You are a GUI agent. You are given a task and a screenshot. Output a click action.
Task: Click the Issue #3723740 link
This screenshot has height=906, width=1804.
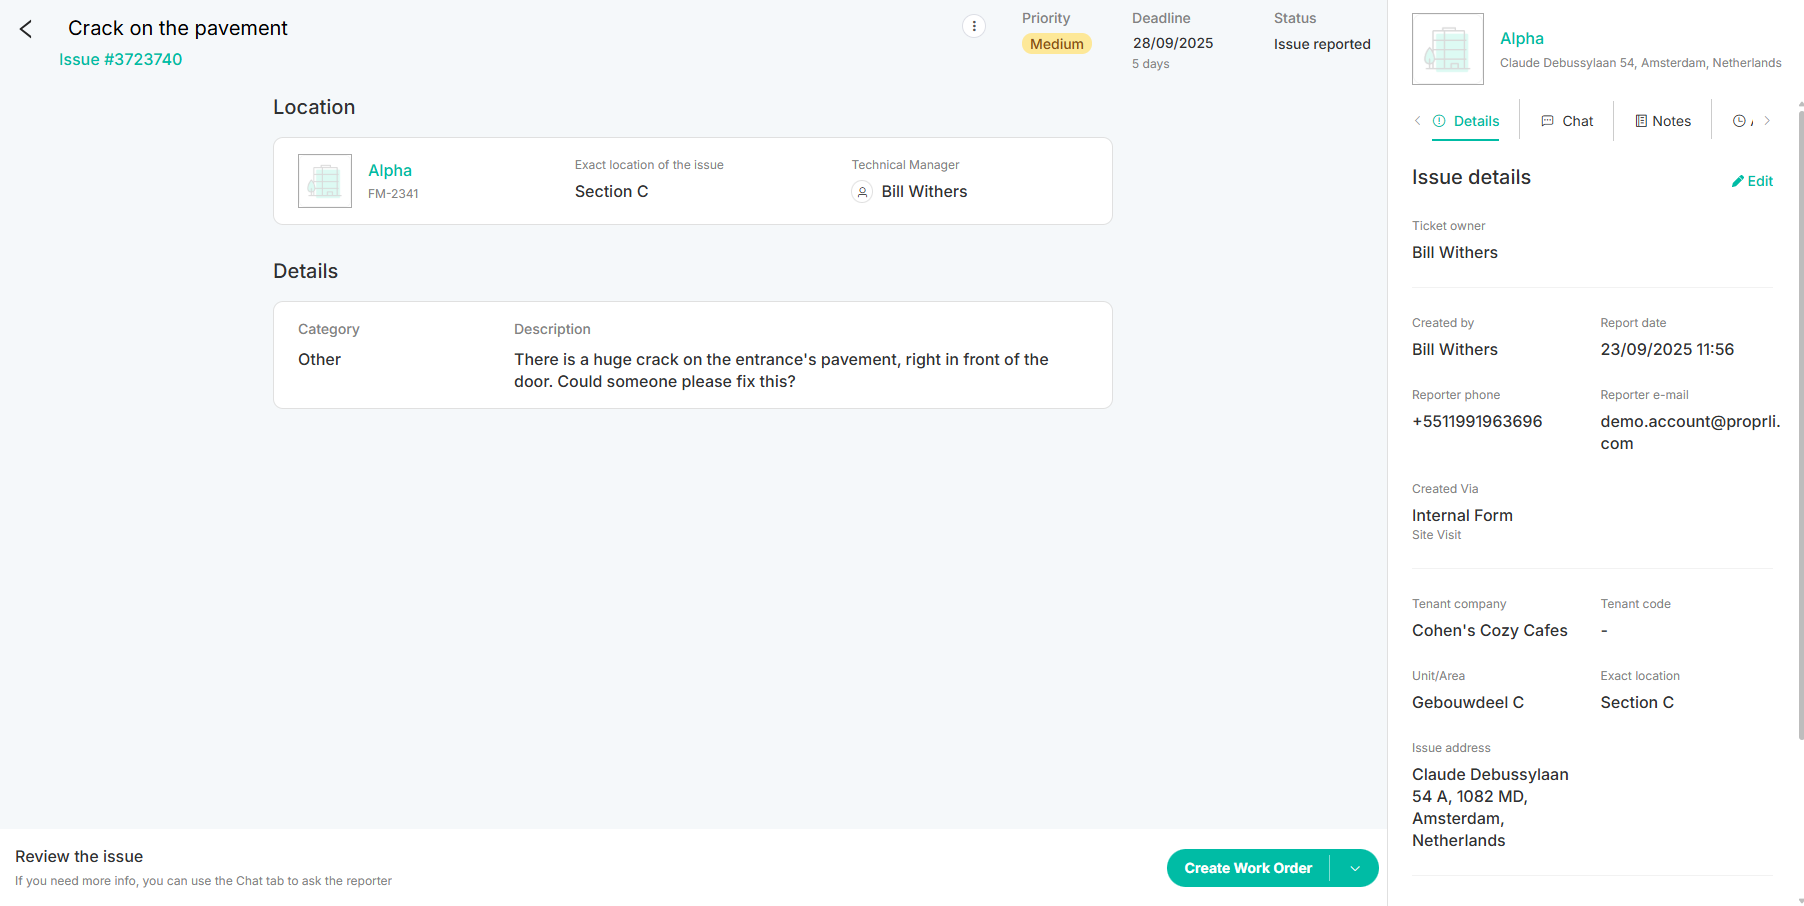click(121, 60)
